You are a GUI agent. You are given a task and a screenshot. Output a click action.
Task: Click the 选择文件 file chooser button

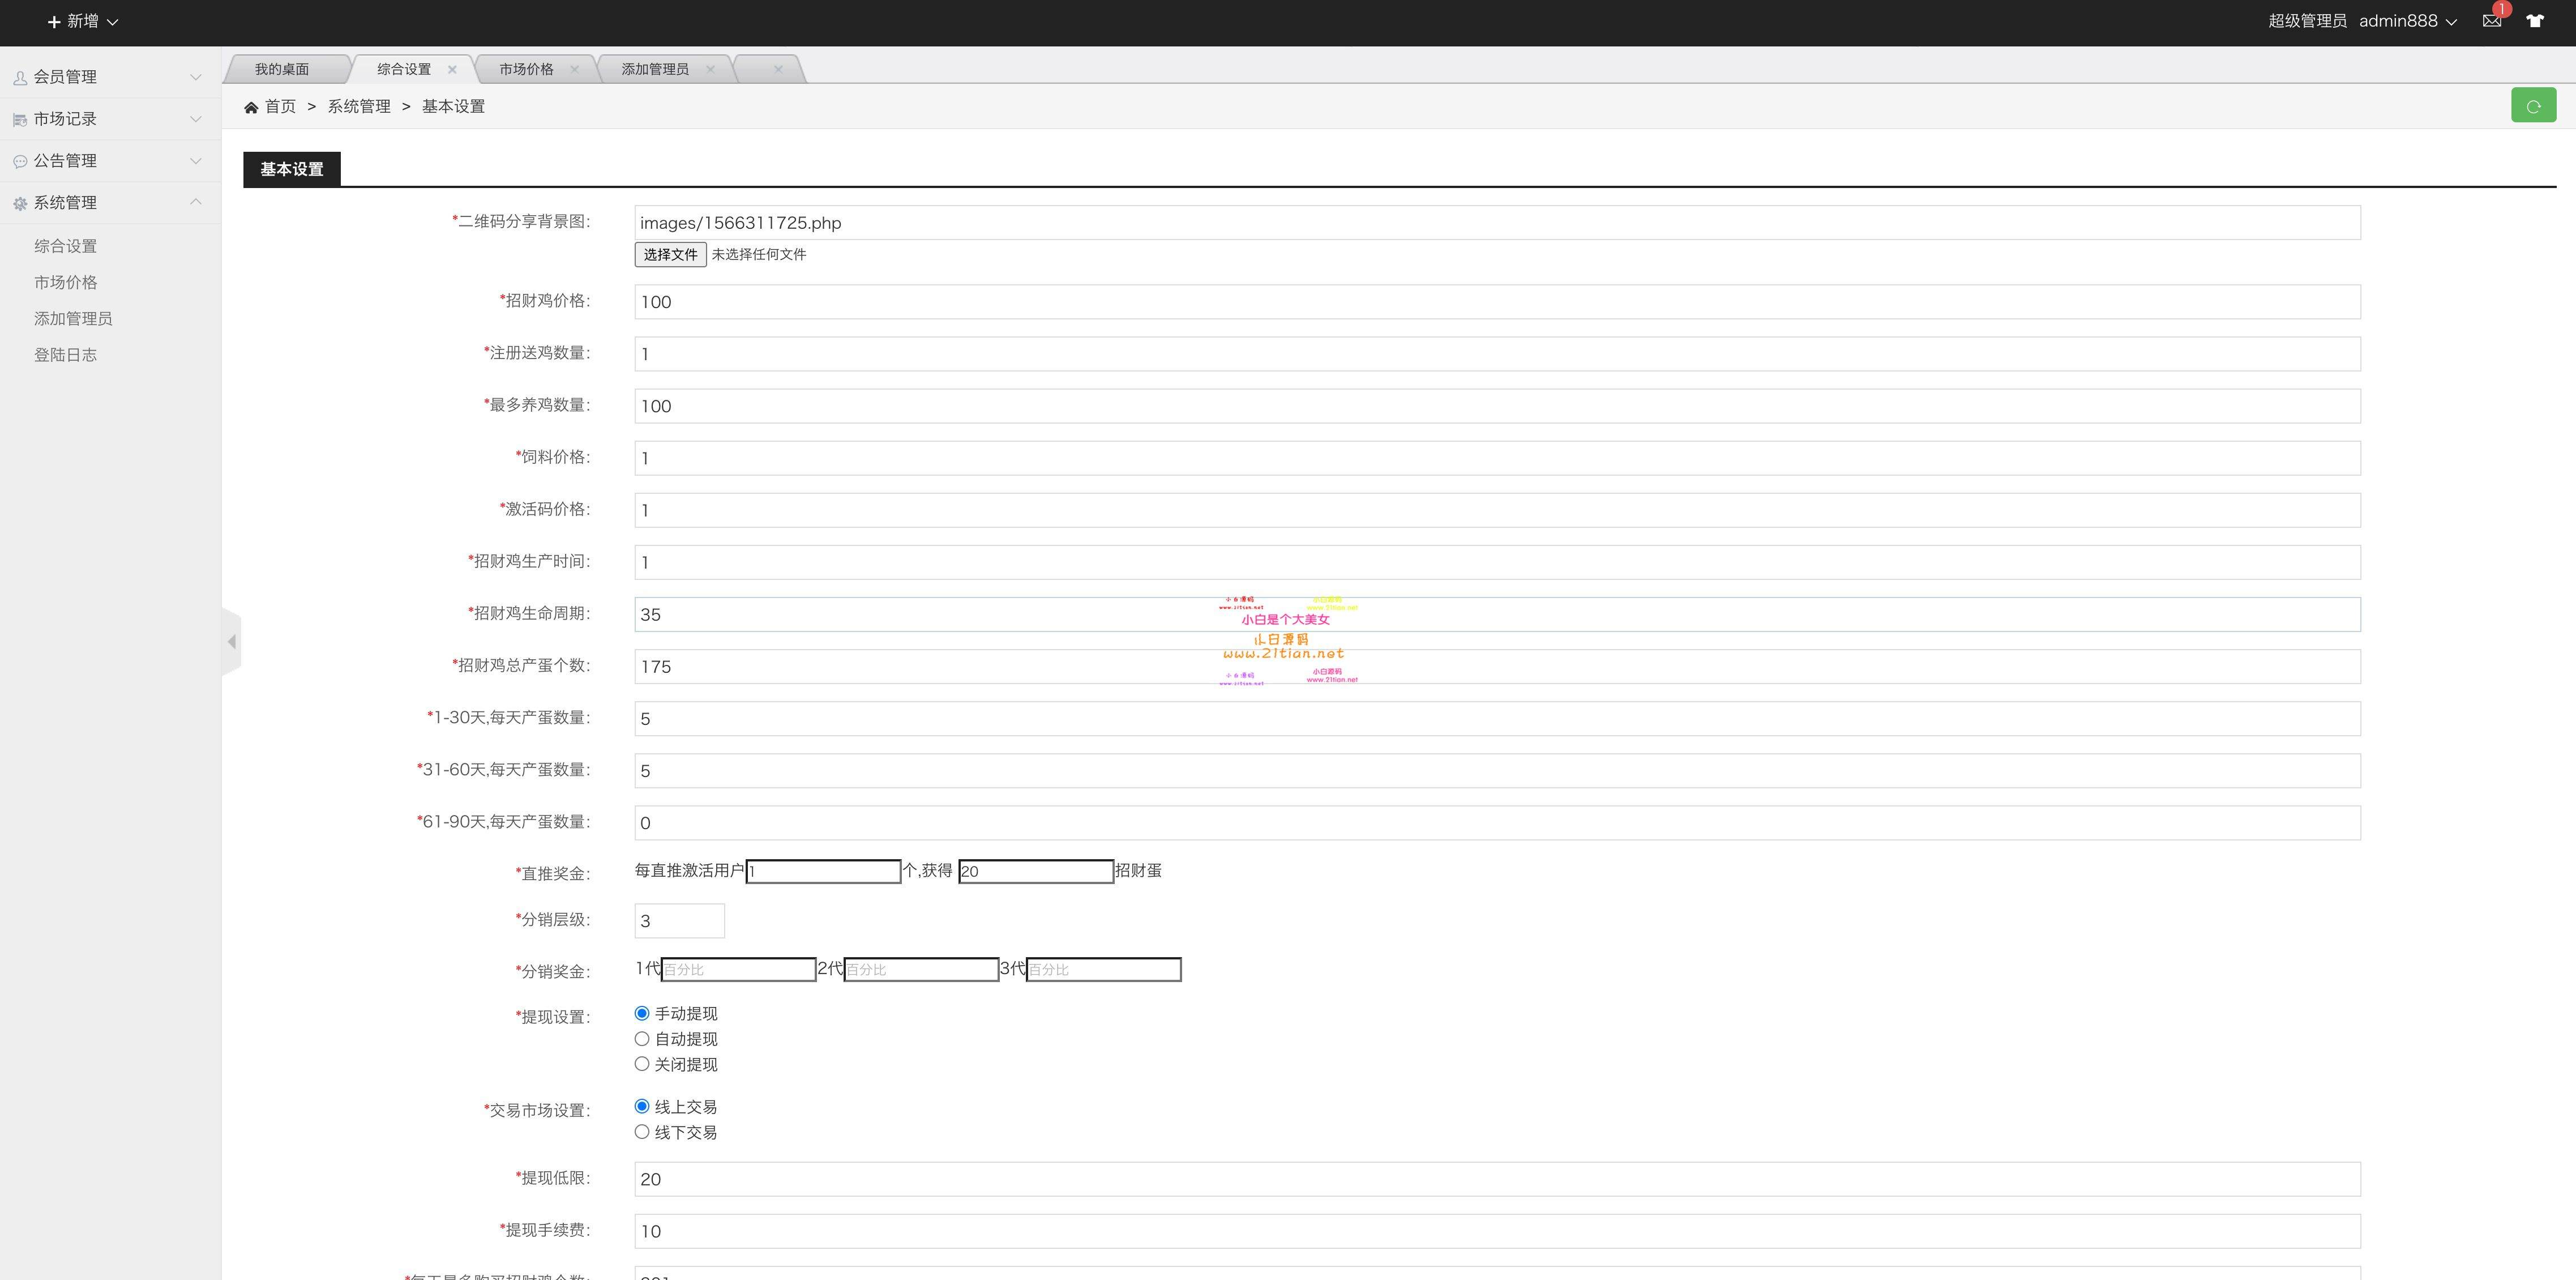pyautogui.click(x=670, y=255)
